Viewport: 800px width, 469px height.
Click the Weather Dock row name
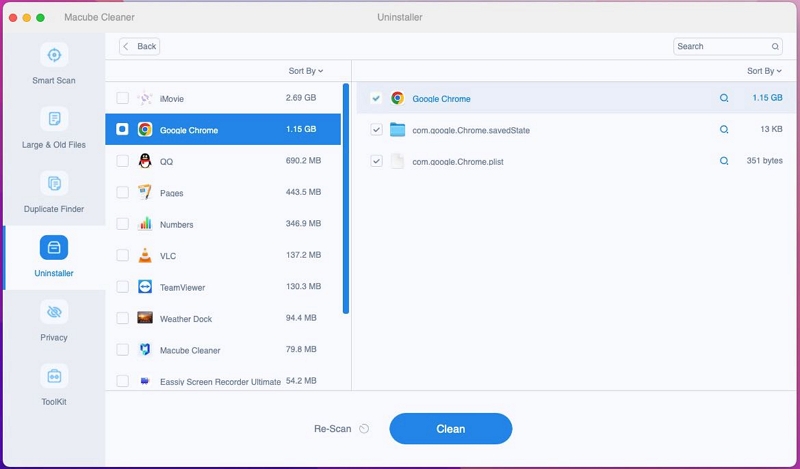[x=186, y=319]
